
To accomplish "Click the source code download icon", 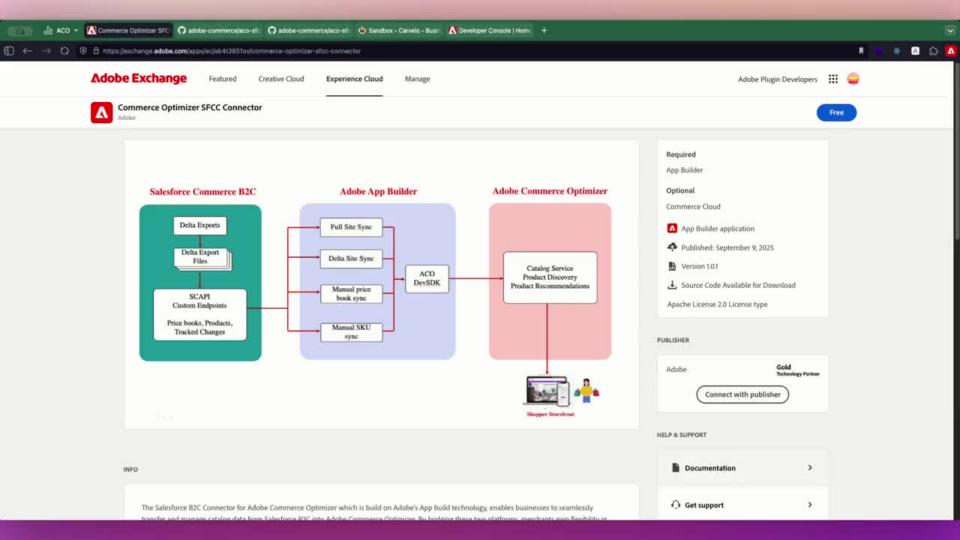I will [672, 285].
